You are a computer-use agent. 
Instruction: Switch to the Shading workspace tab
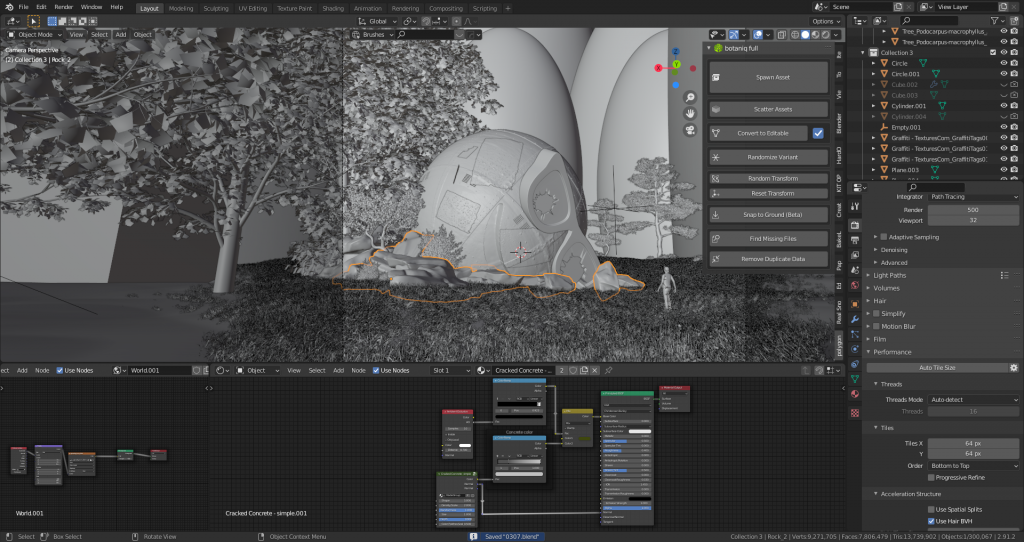(333, 8)
